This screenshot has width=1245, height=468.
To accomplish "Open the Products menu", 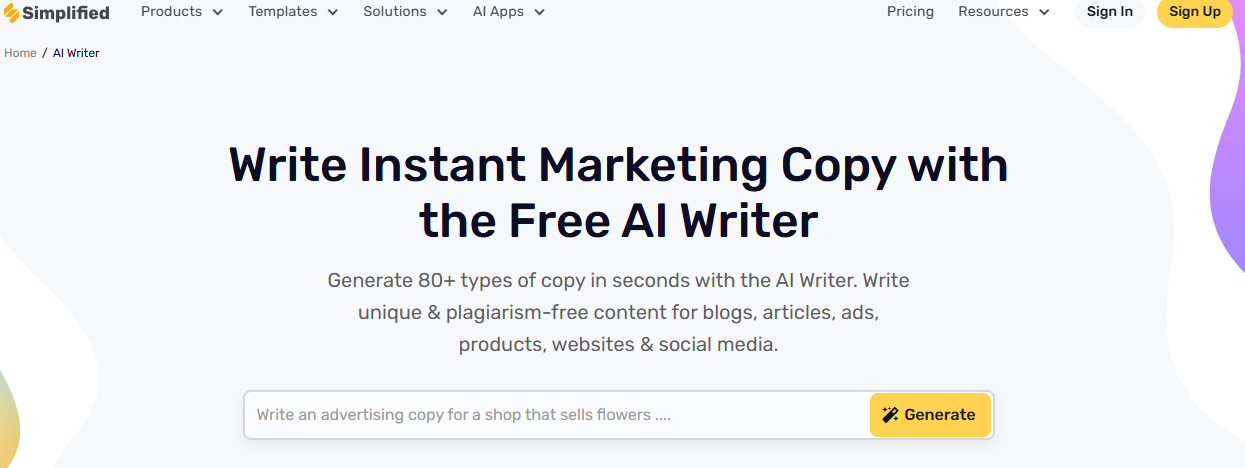I will (x=170, y=12).
